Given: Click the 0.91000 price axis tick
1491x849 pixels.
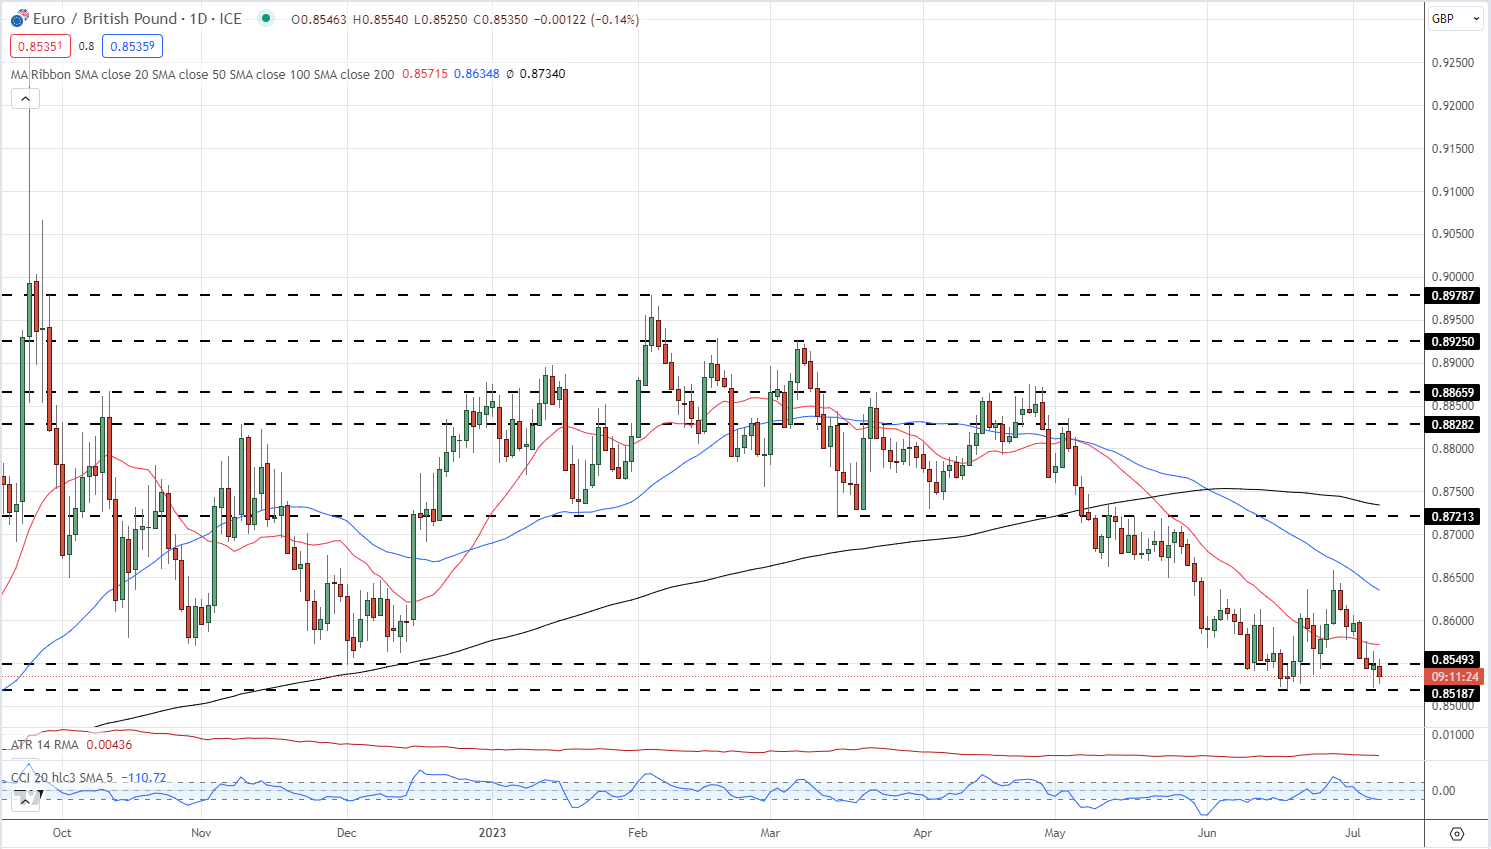Looking at the screenshot, I should 1453,192.
